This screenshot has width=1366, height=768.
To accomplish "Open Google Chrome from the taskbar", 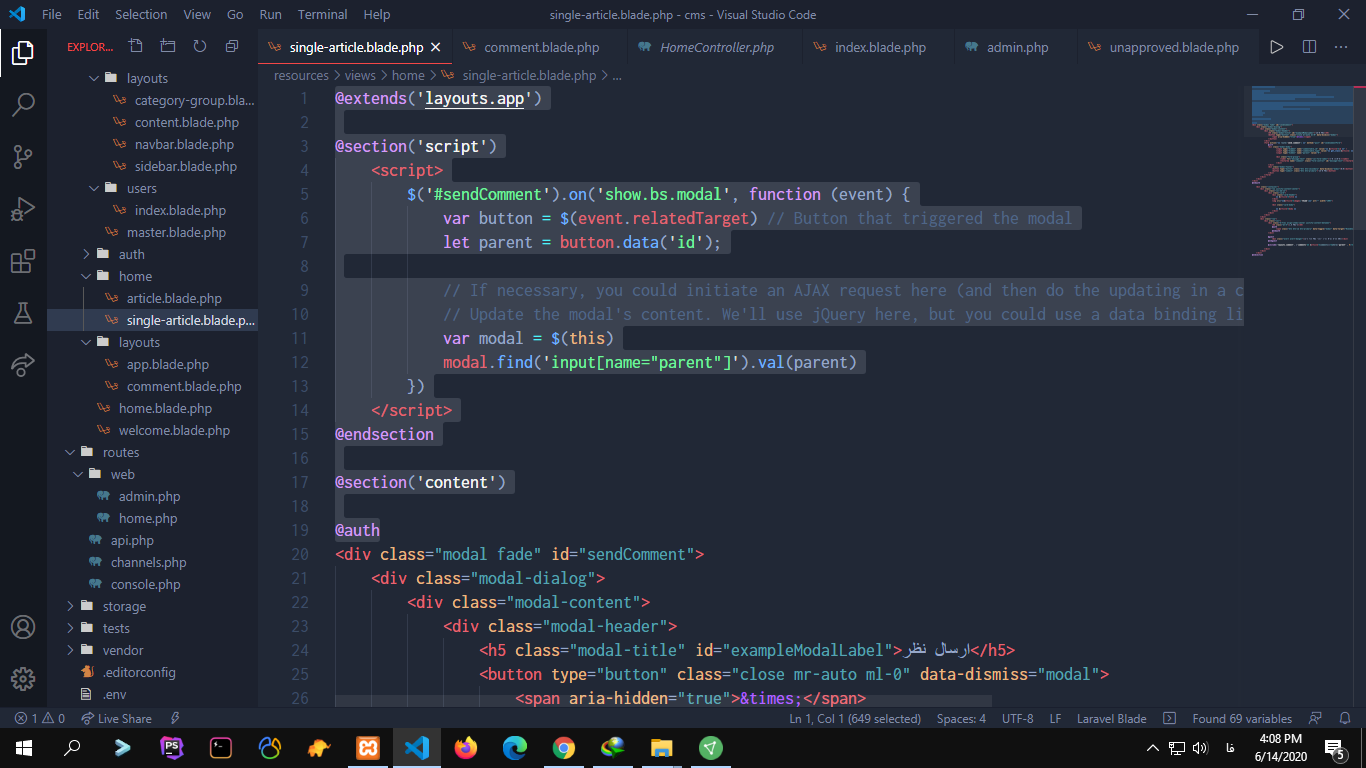I will (x=564, y=747).
